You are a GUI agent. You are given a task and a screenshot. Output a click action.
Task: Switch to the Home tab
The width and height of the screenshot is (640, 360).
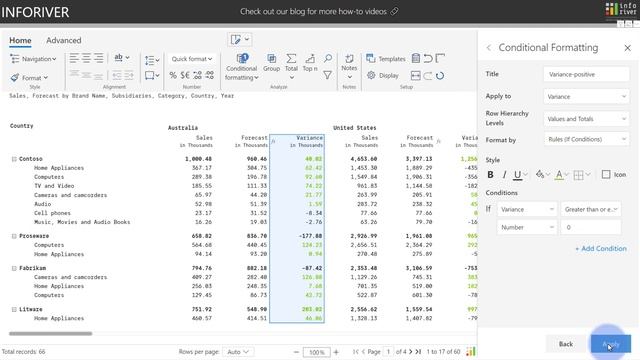tap(20, 40)
